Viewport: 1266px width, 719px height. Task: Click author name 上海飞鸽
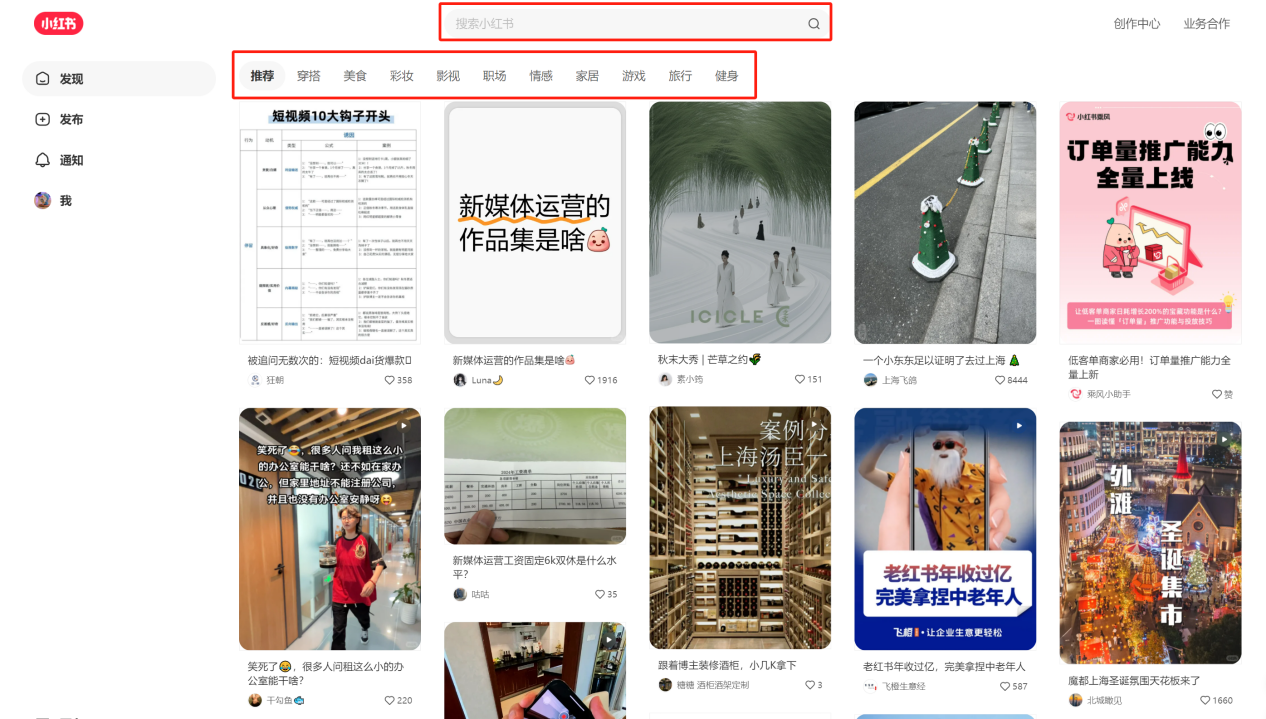[x=899, y=380]
